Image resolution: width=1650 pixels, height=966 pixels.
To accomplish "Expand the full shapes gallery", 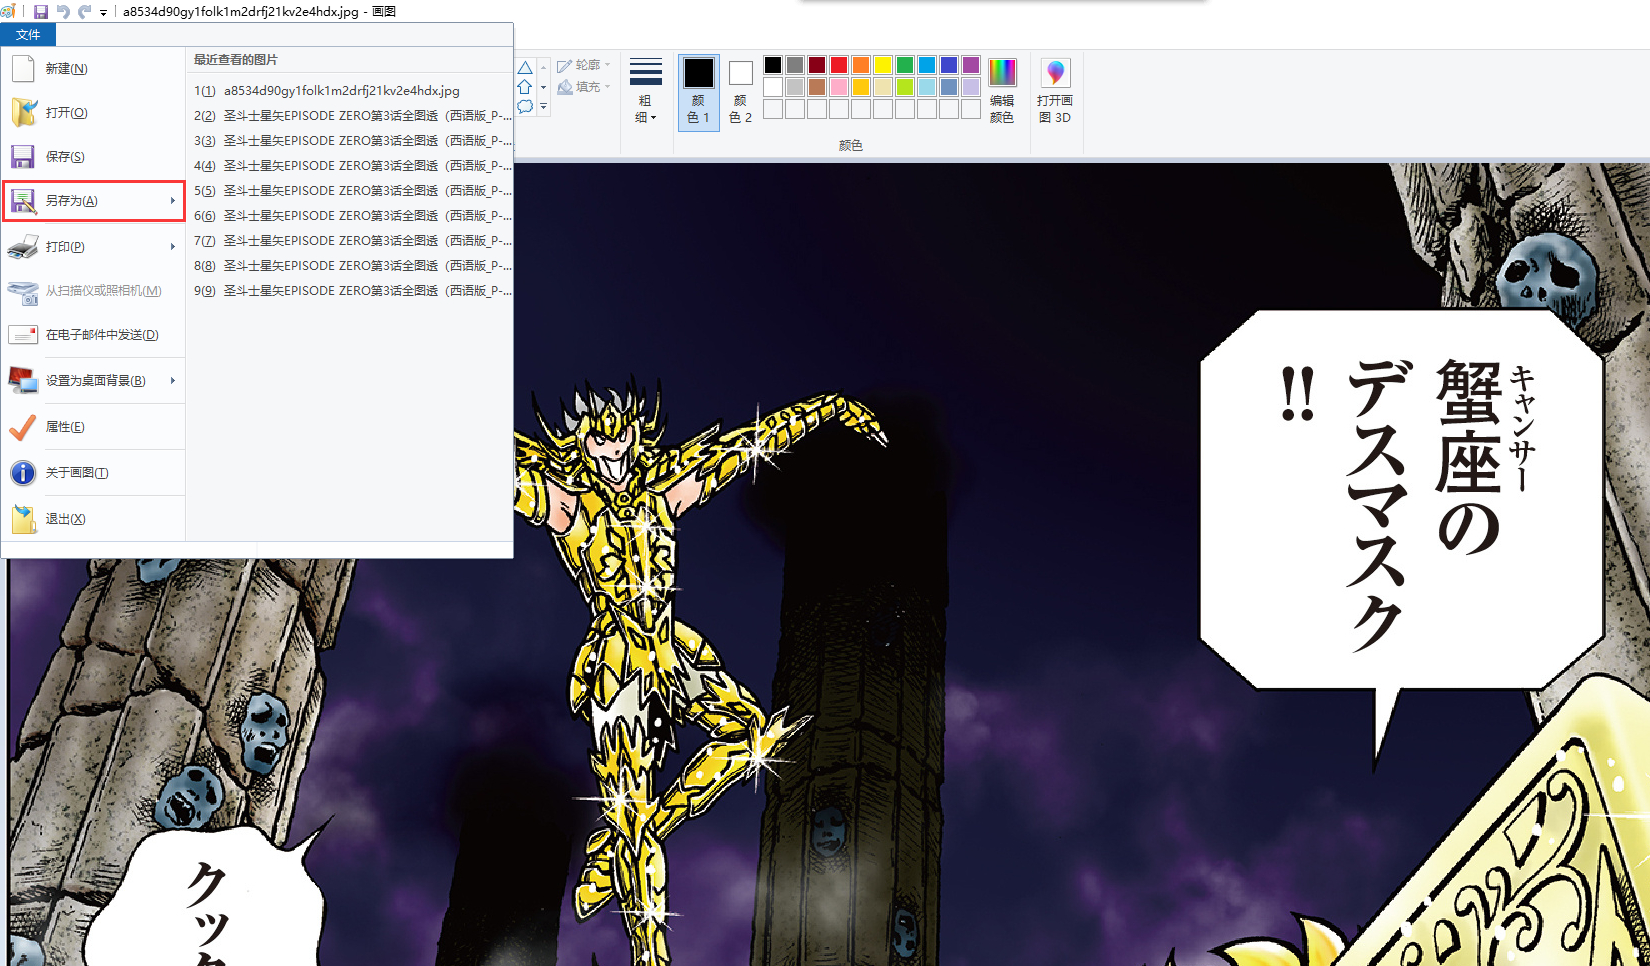I will pyautogui.click(x=544, y=106).
